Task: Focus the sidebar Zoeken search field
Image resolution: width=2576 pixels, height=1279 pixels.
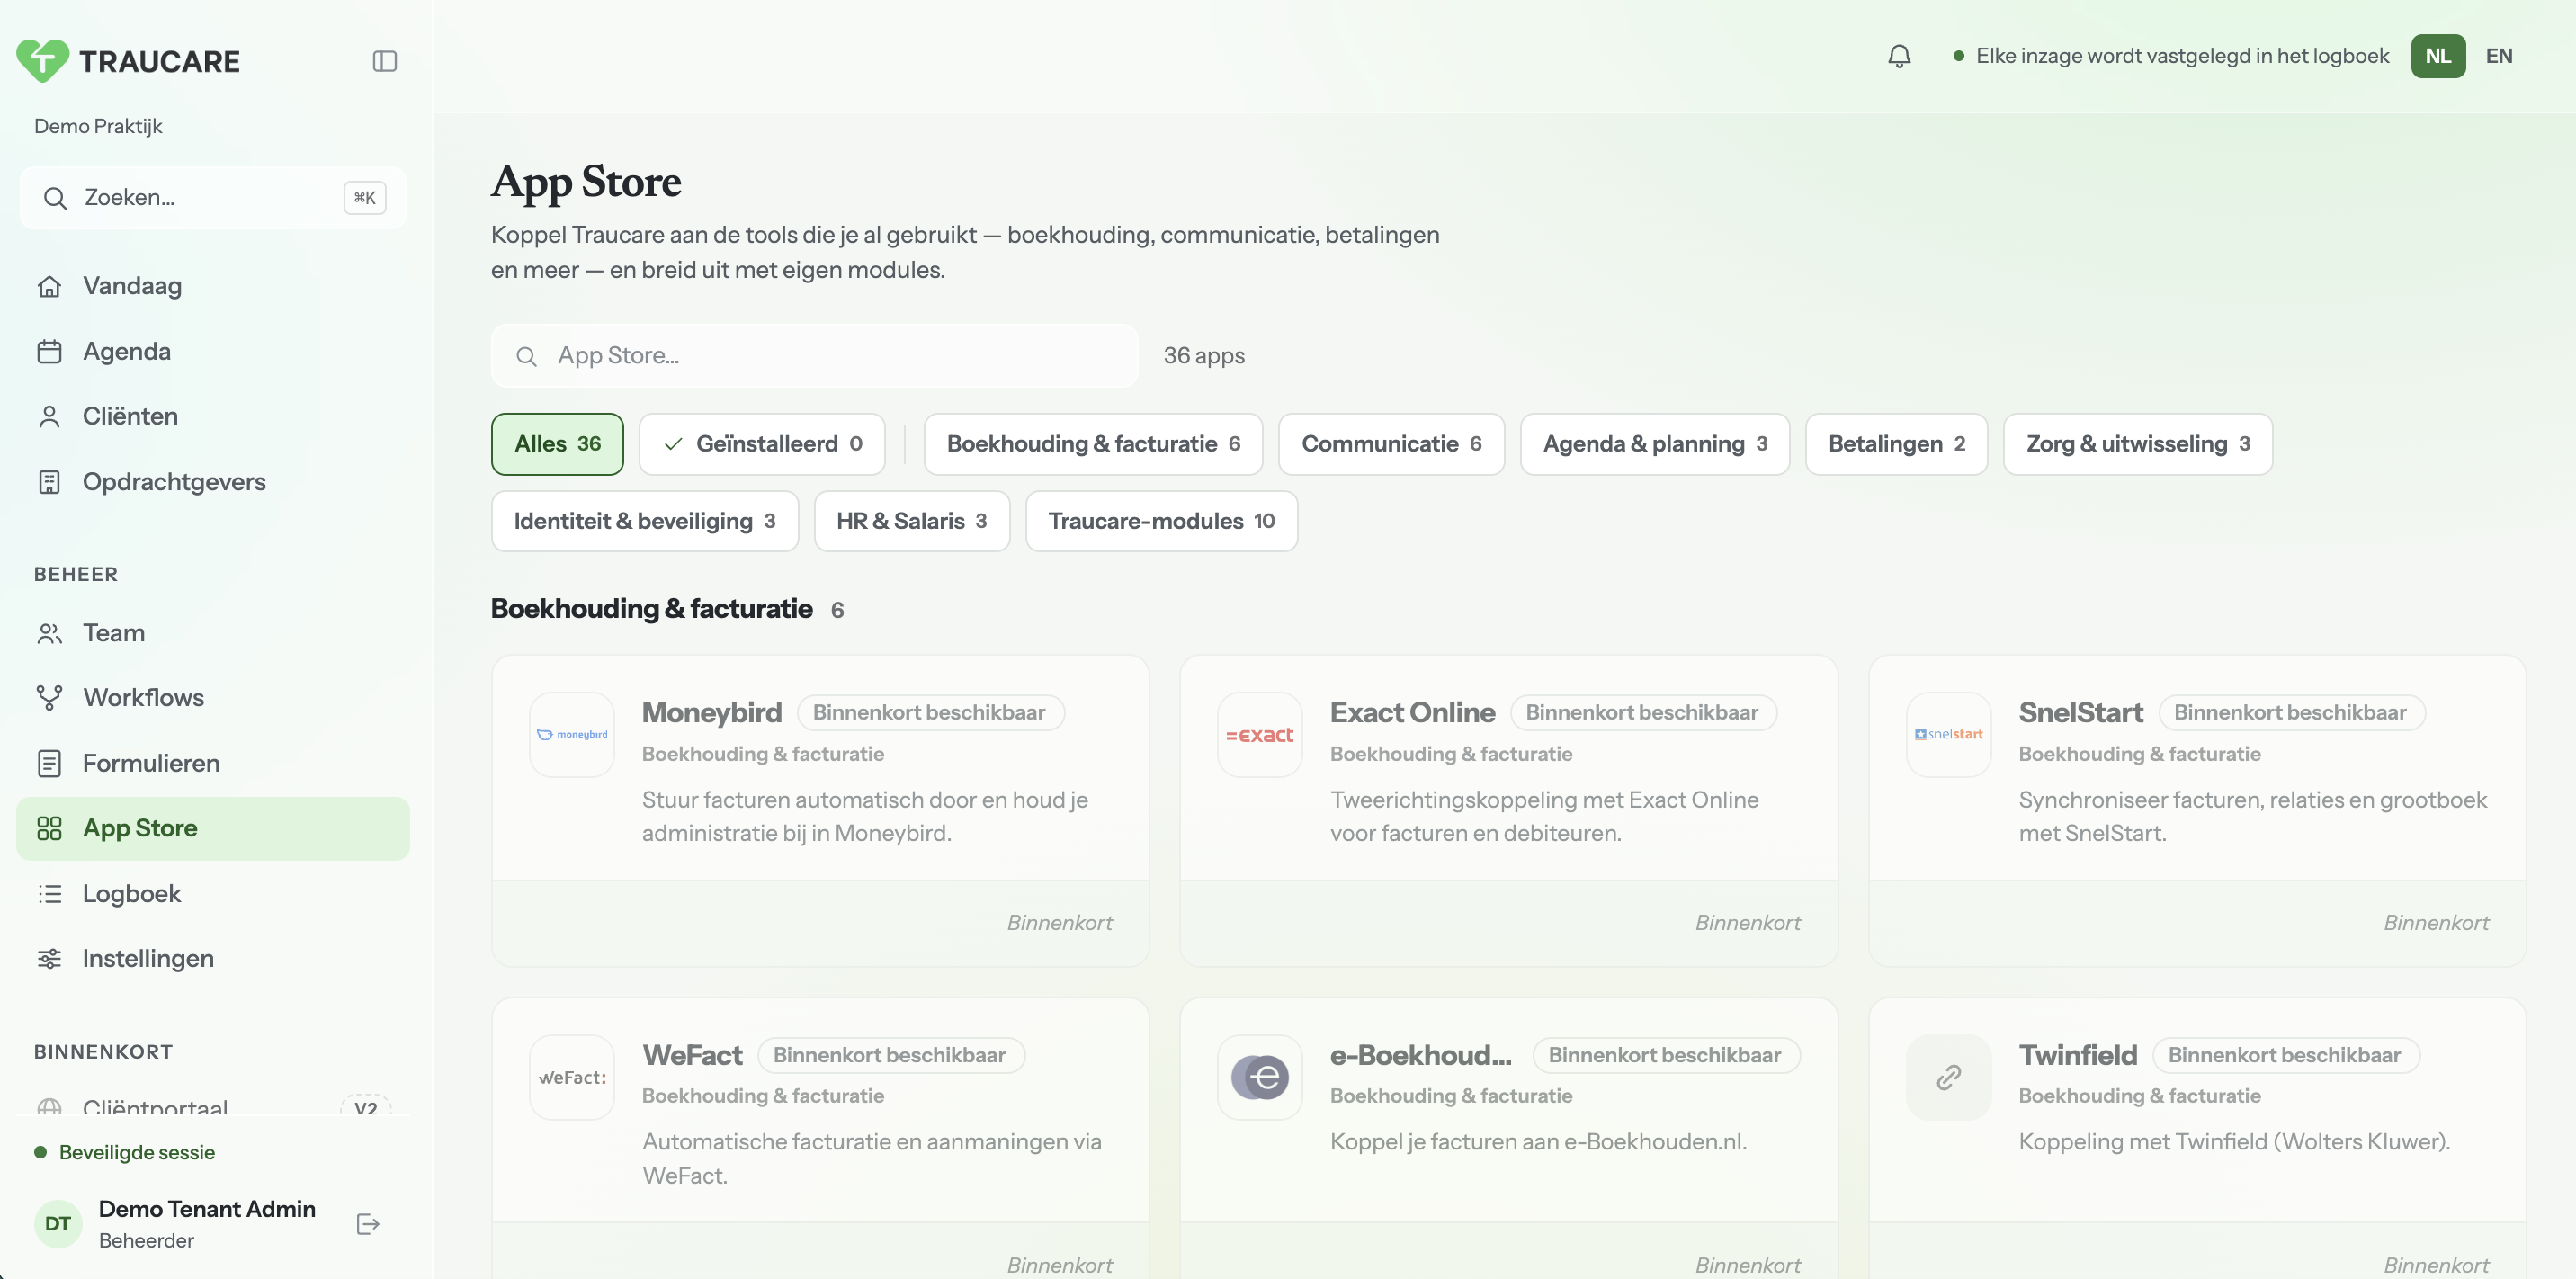Action: click(x=213, y=198)
